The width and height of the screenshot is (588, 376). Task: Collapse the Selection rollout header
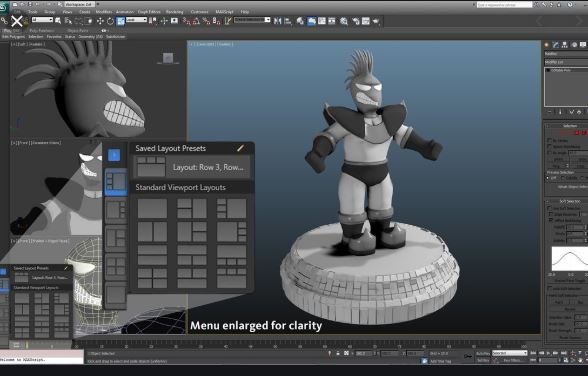tap(566, 126)
